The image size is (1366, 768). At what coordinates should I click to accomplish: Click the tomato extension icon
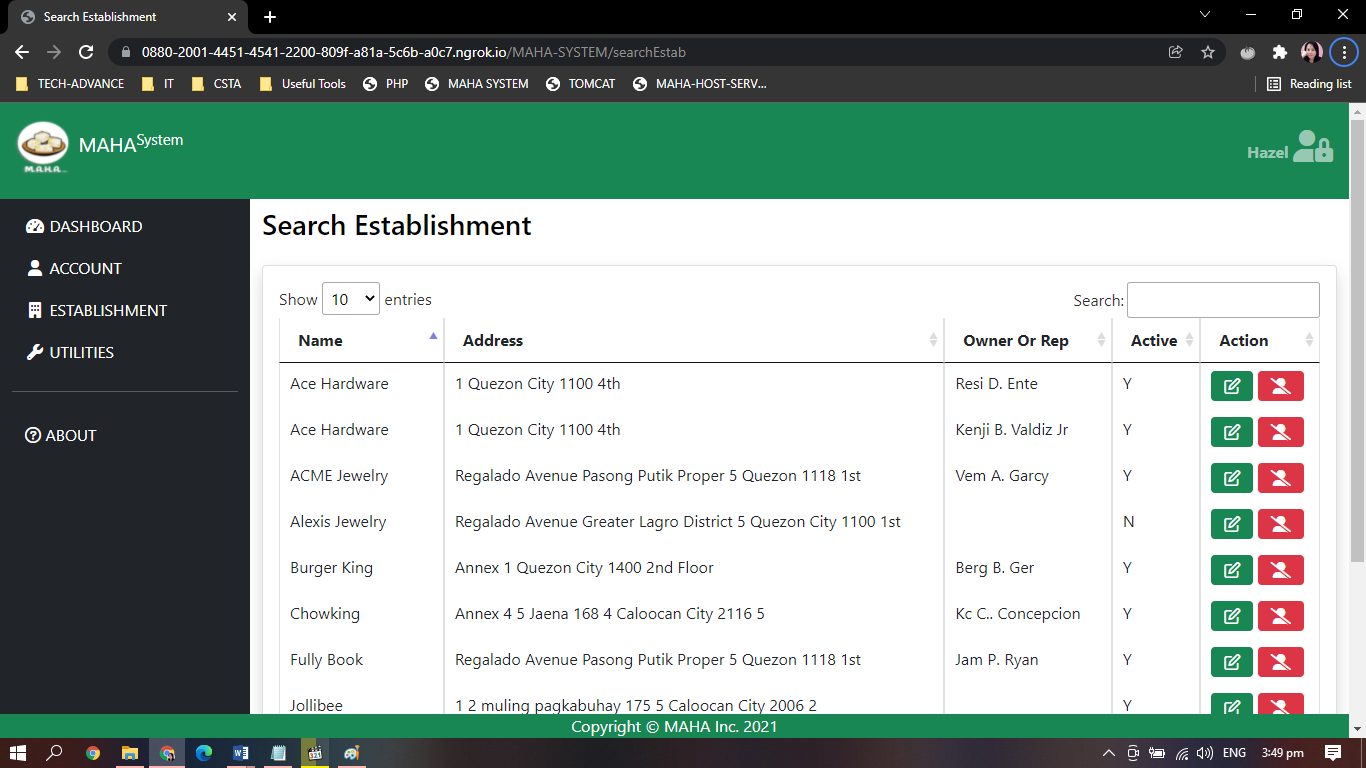point(1247,52)
